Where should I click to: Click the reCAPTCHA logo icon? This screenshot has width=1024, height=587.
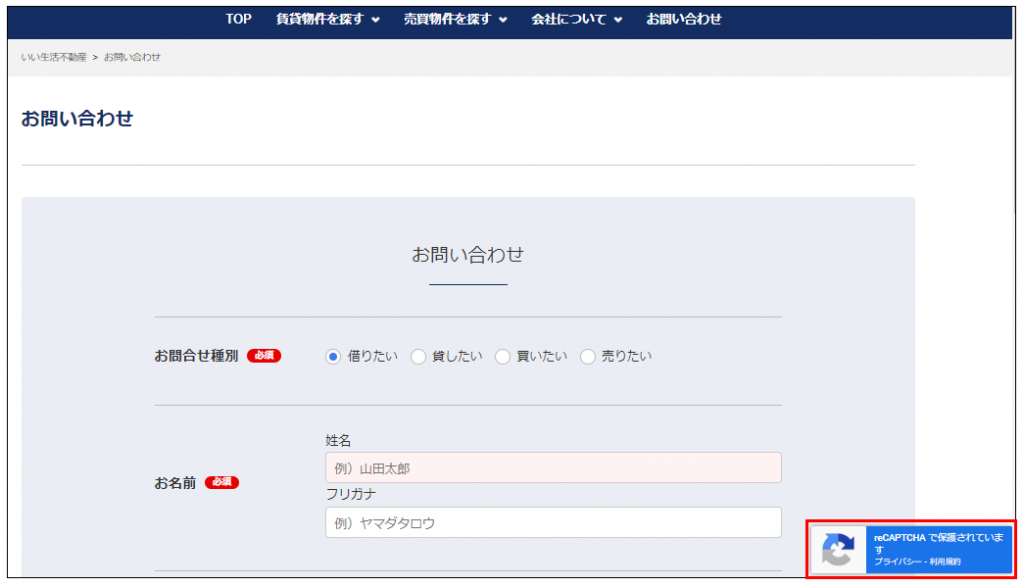pyautogui.click(x=838, y=550)
